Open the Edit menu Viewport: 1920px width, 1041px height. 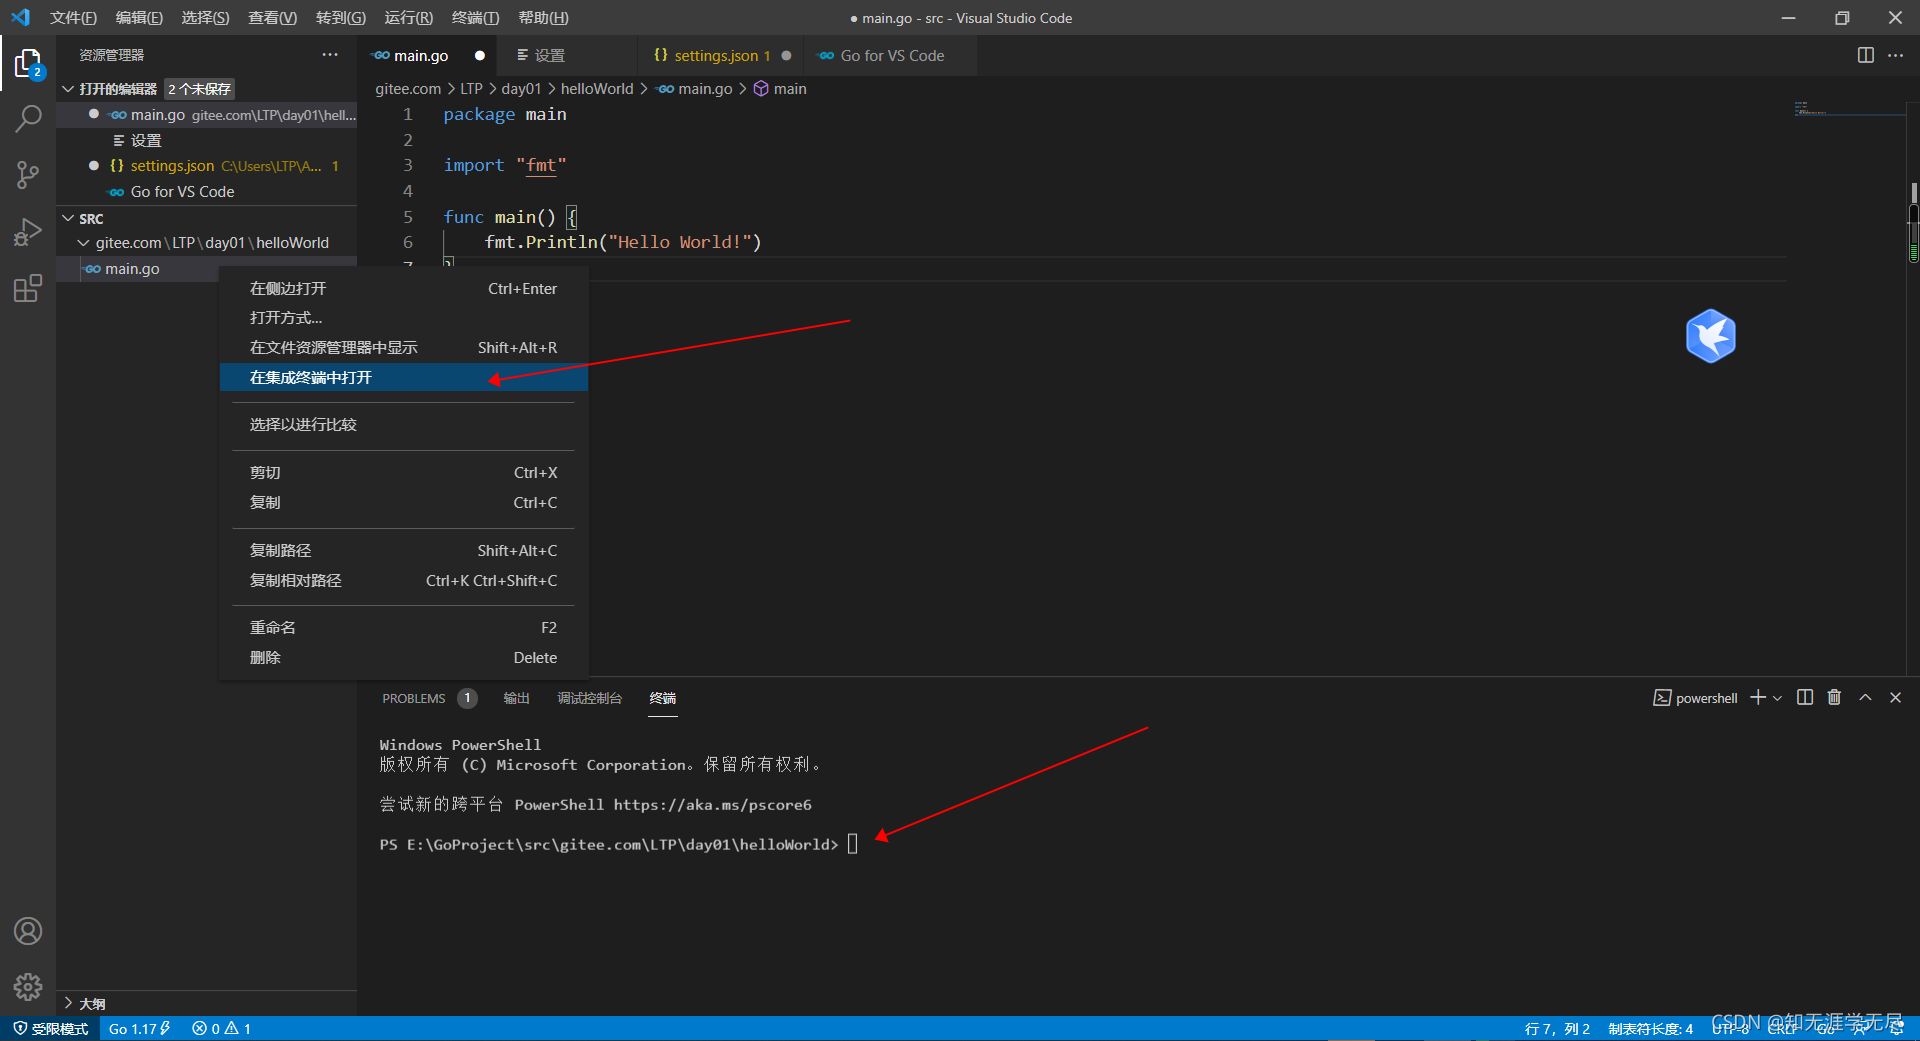(139, 18)
